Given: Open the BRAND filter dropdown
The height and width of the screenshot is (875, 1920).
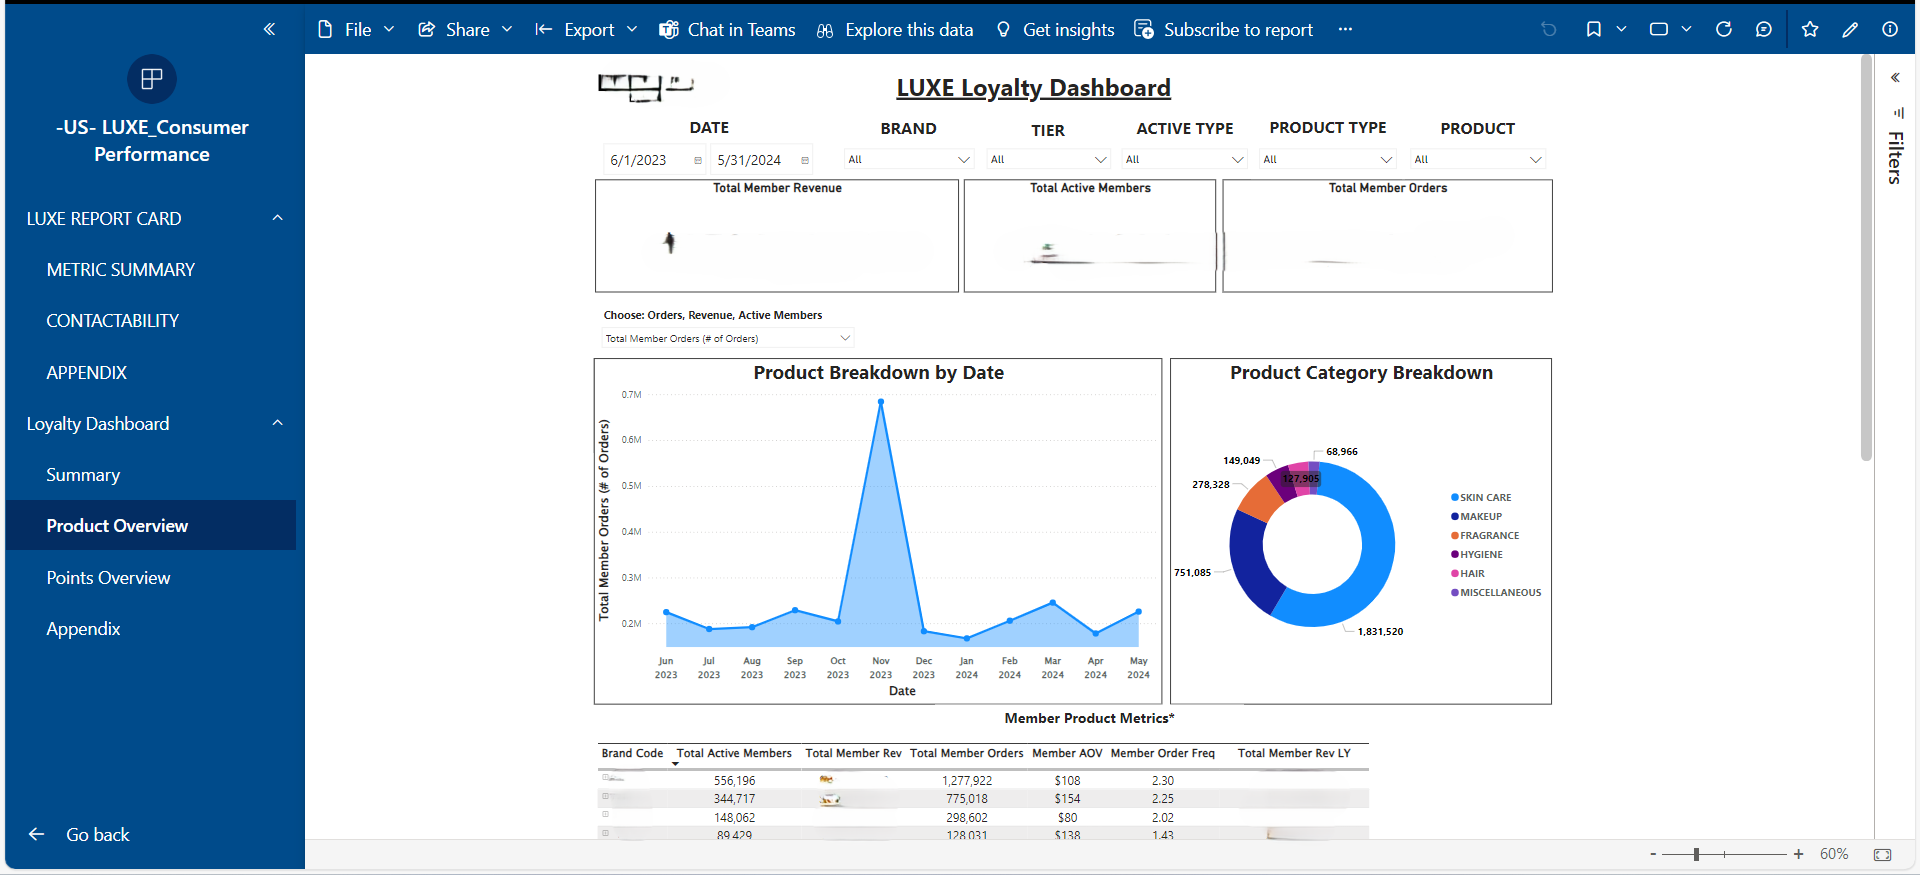Looking at the screenshot, I should click(x=908, y=160).
